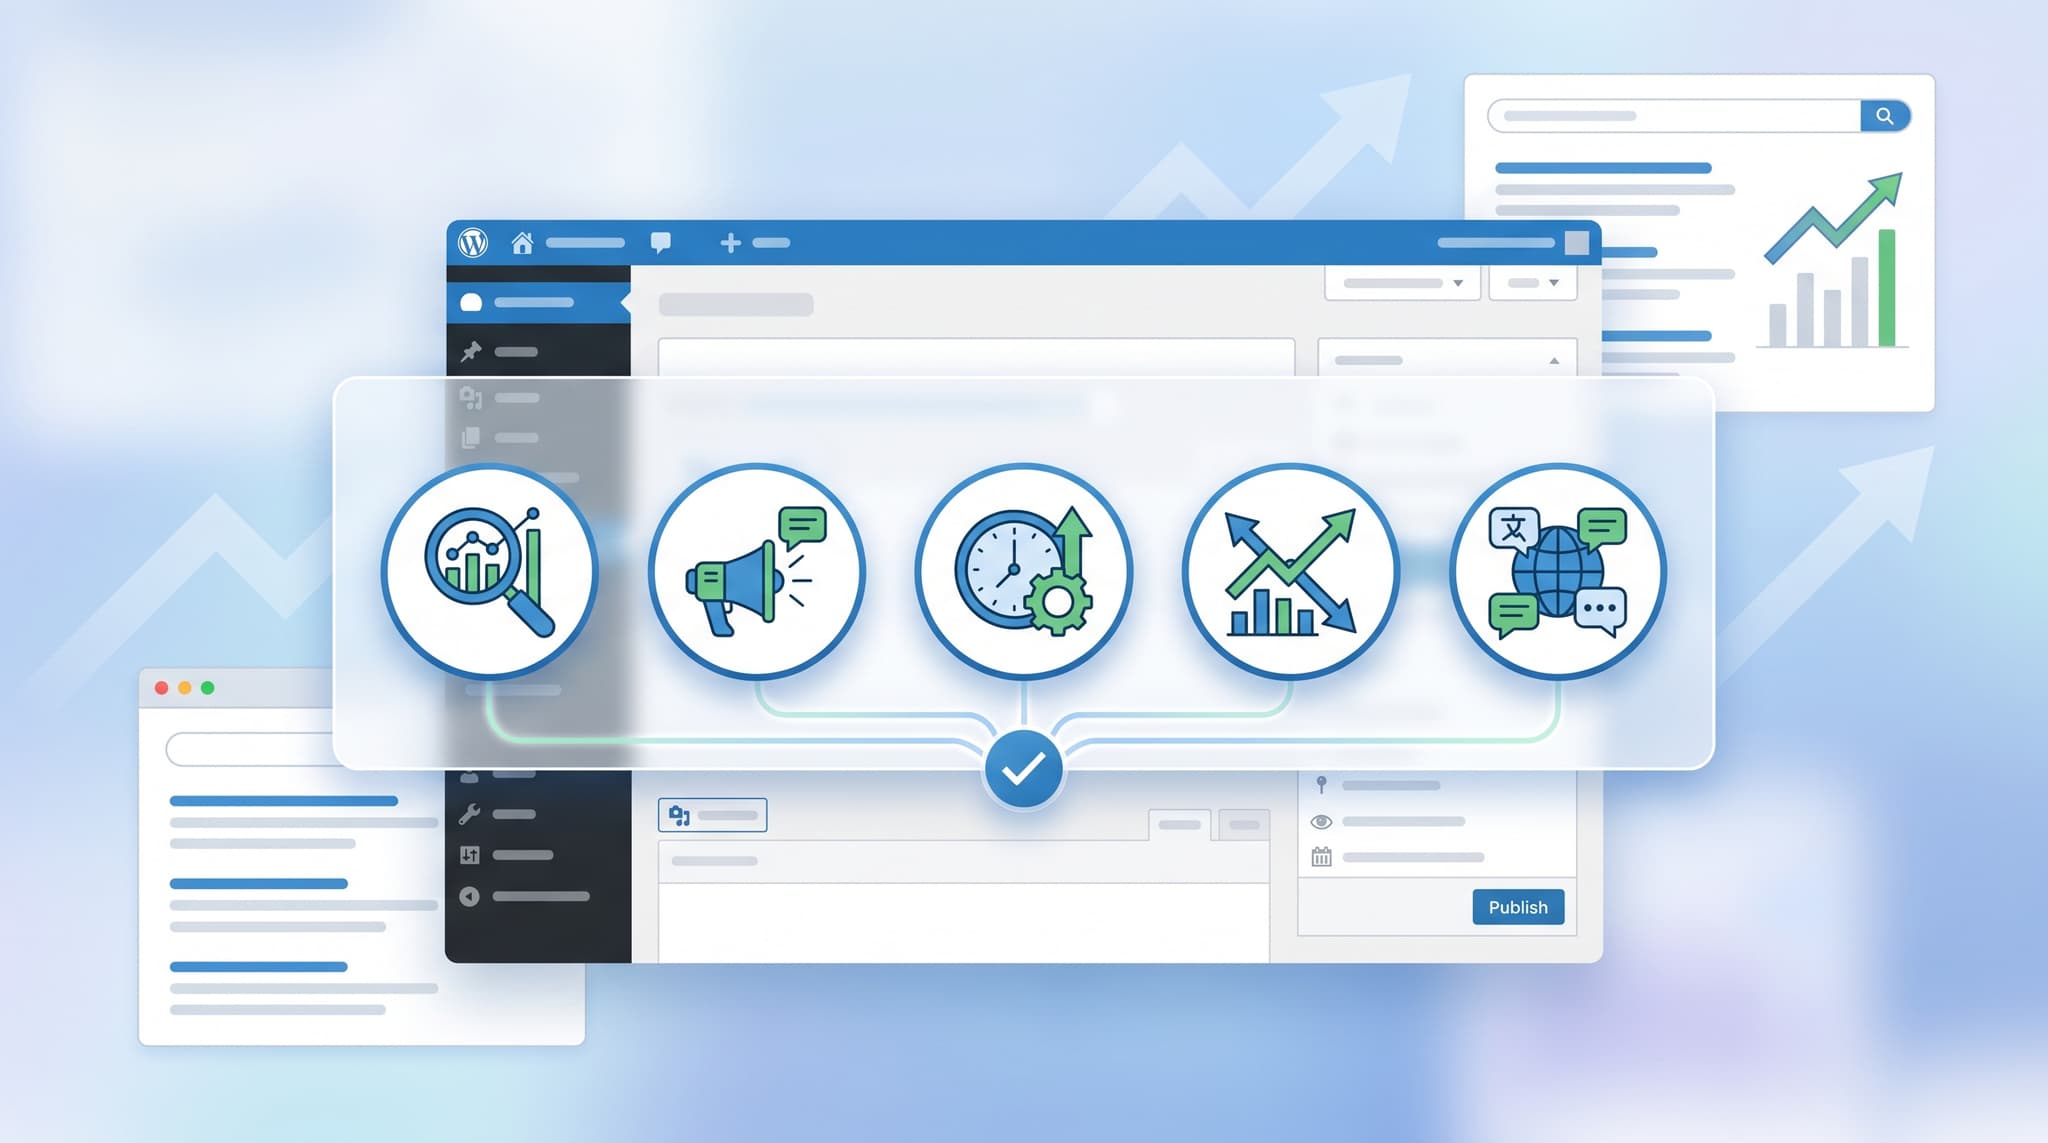Click the clock and gear circle icon

1023,571
